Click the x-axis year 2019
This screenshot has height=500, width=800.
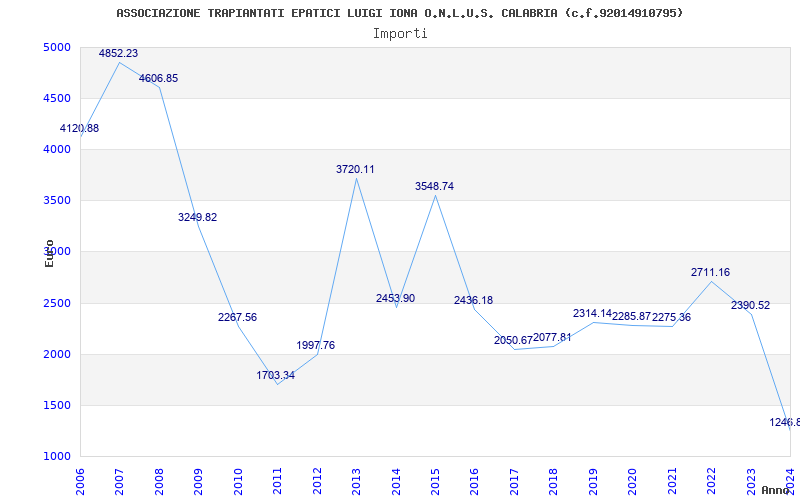(593, 482)
